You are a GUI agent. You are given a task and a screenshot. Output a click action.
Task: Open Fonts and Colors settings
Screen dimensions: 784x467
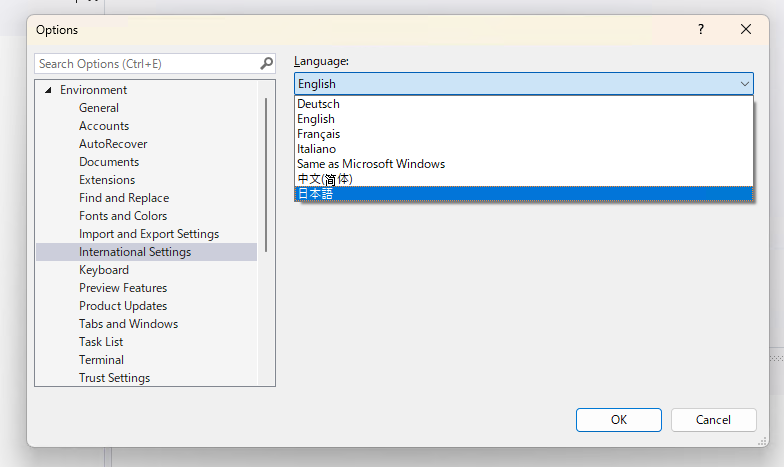click(x=123, y=216)
